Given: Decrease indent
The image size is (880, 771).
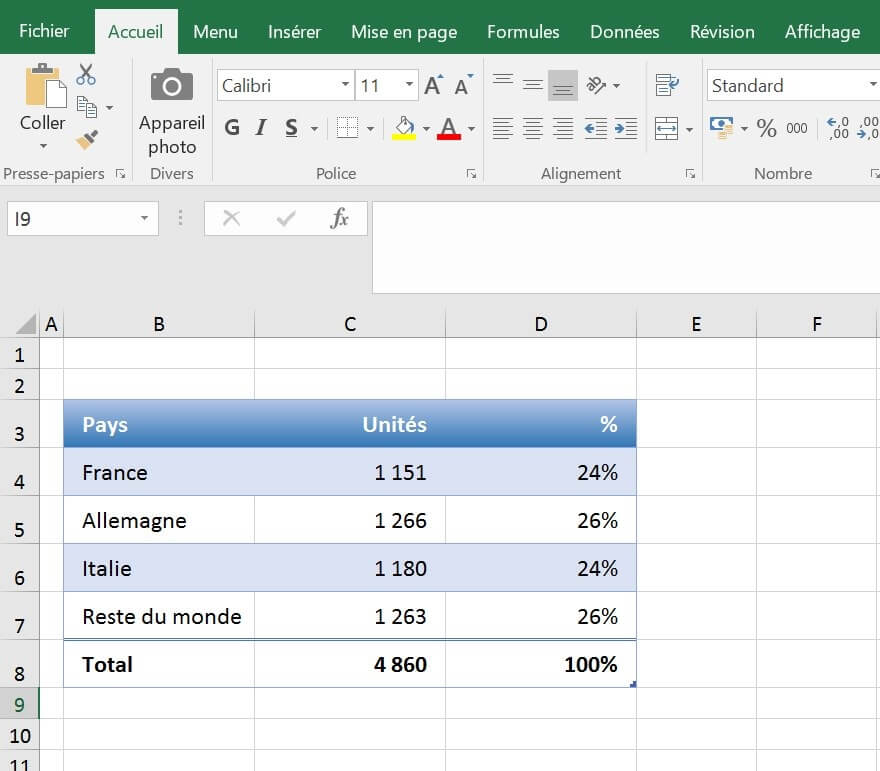Looking at the screenshot, I should click(595, 128).
